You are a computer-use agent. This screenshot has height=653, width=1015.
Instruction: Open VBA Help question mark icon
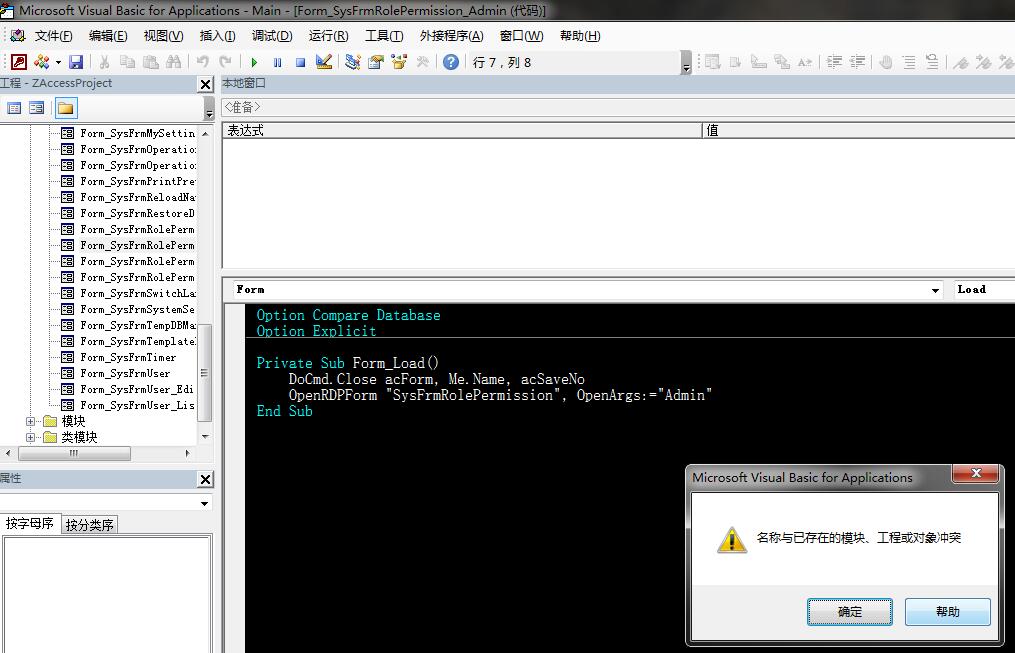coord(451,62)
